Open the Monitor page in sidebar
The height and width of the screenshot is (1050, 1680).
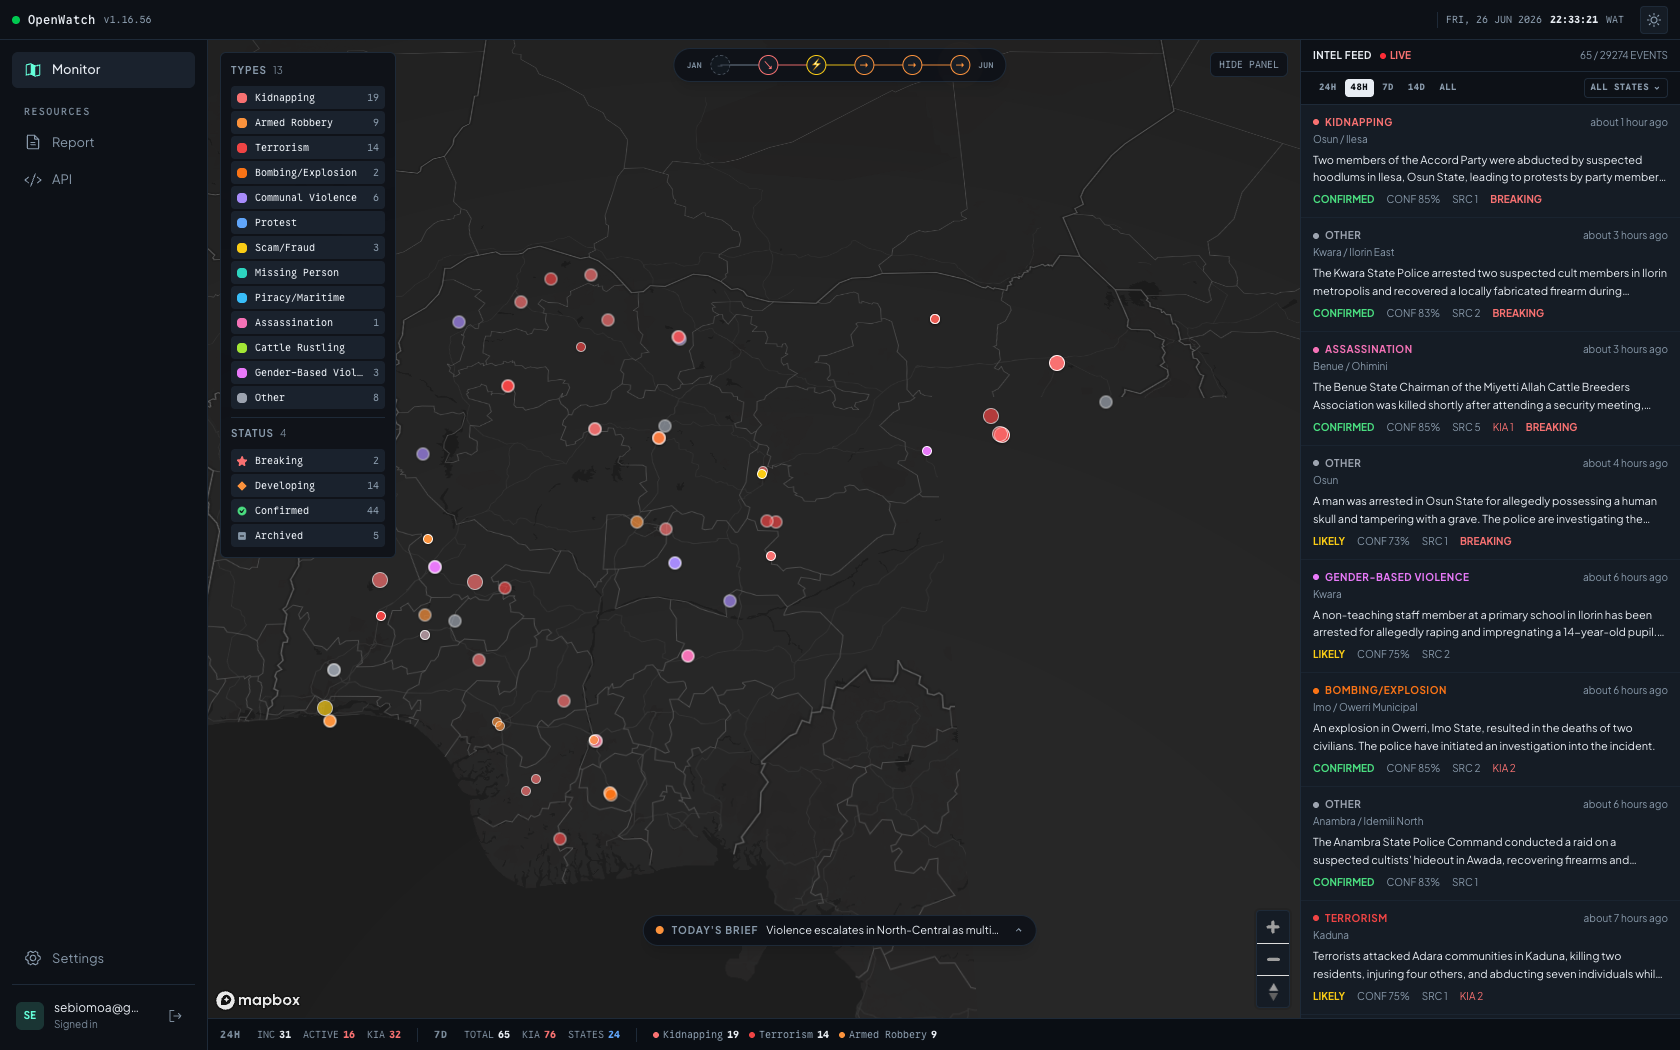pyautogui.click(x=103, y=70)
